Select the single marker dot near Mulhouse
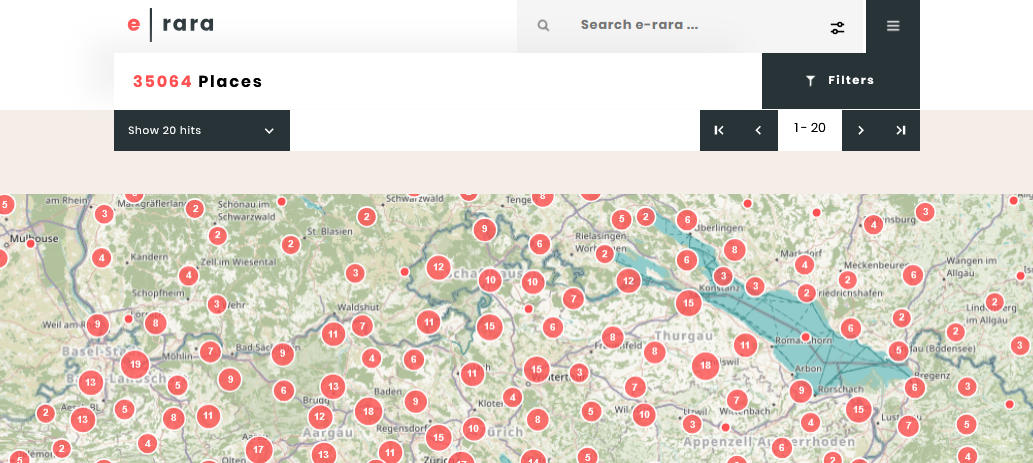 pos(30,244)
